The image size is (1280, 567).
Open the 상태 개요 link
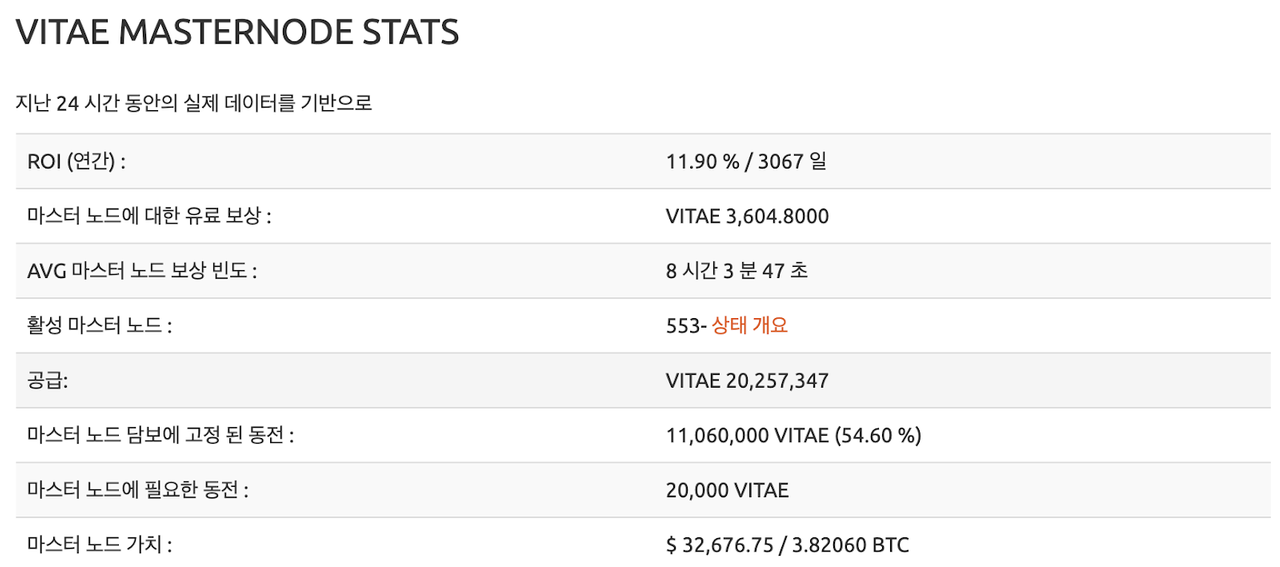click(x=750, y=325)
